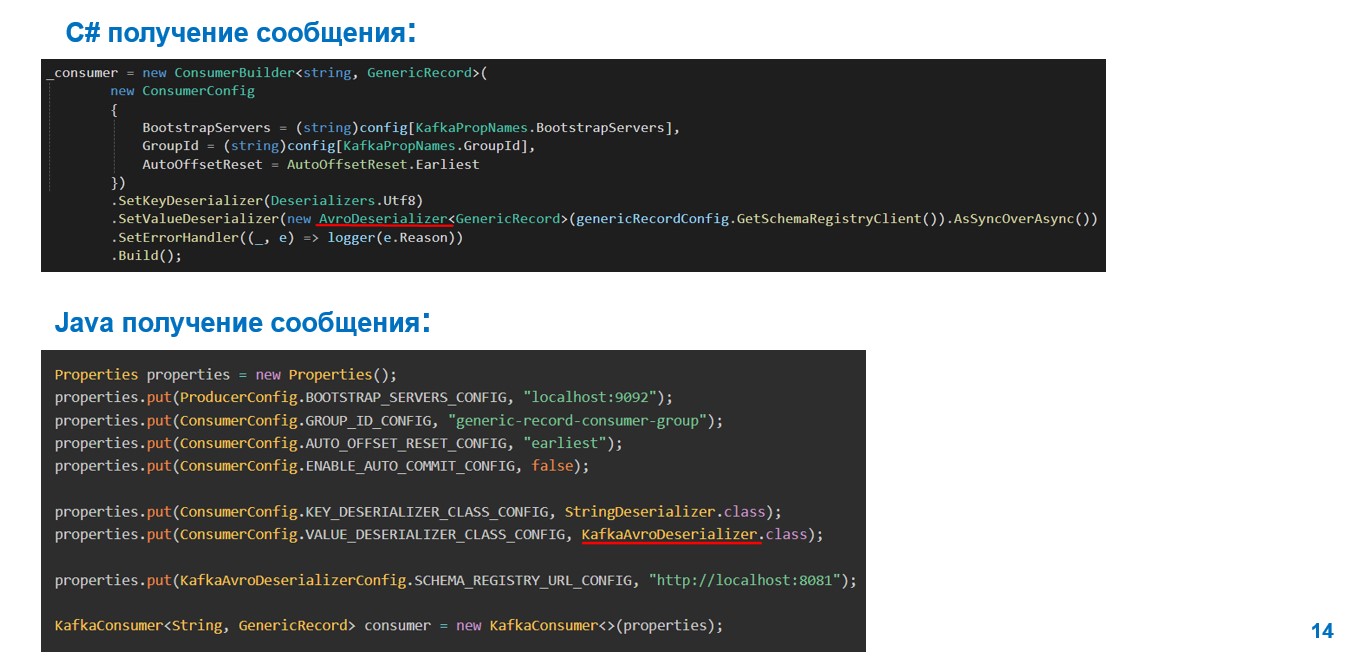Click '.SetErrorHandler' line
This screenshot has height=661, width=1360.
(x=287, y=237)
